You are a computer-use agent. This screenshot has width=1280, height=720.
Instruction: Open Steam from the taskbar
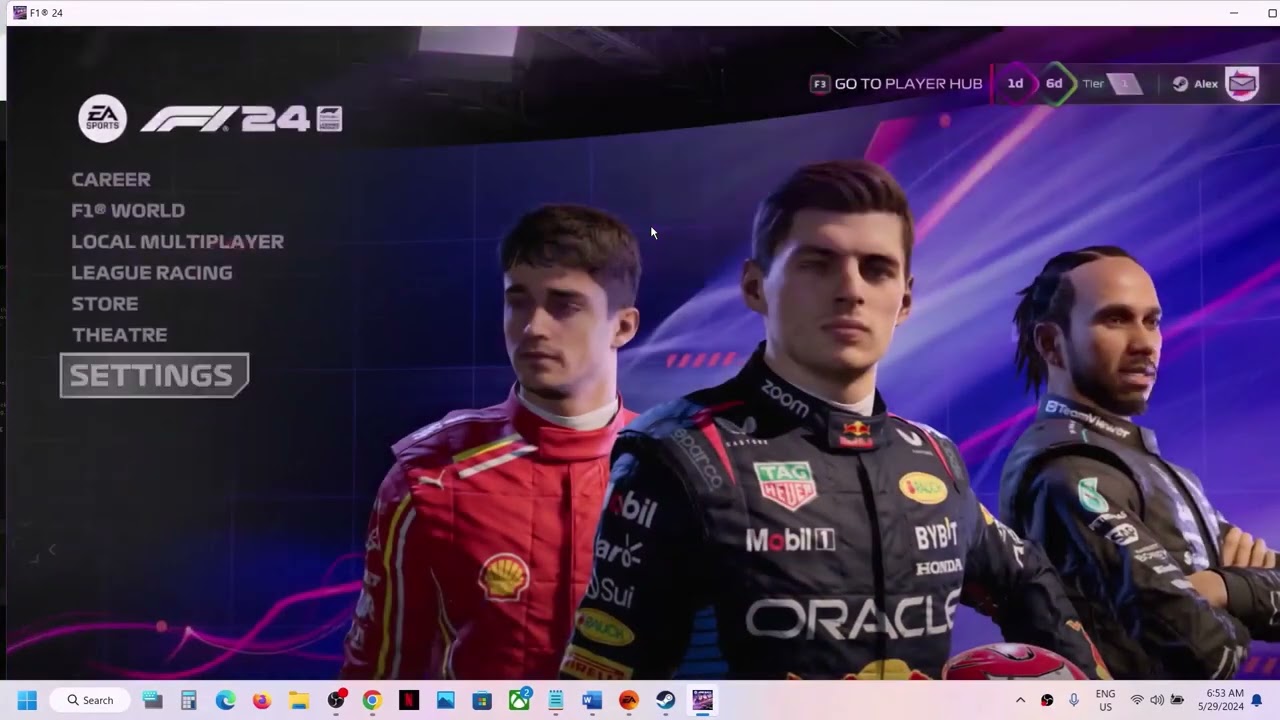point(666,700)
